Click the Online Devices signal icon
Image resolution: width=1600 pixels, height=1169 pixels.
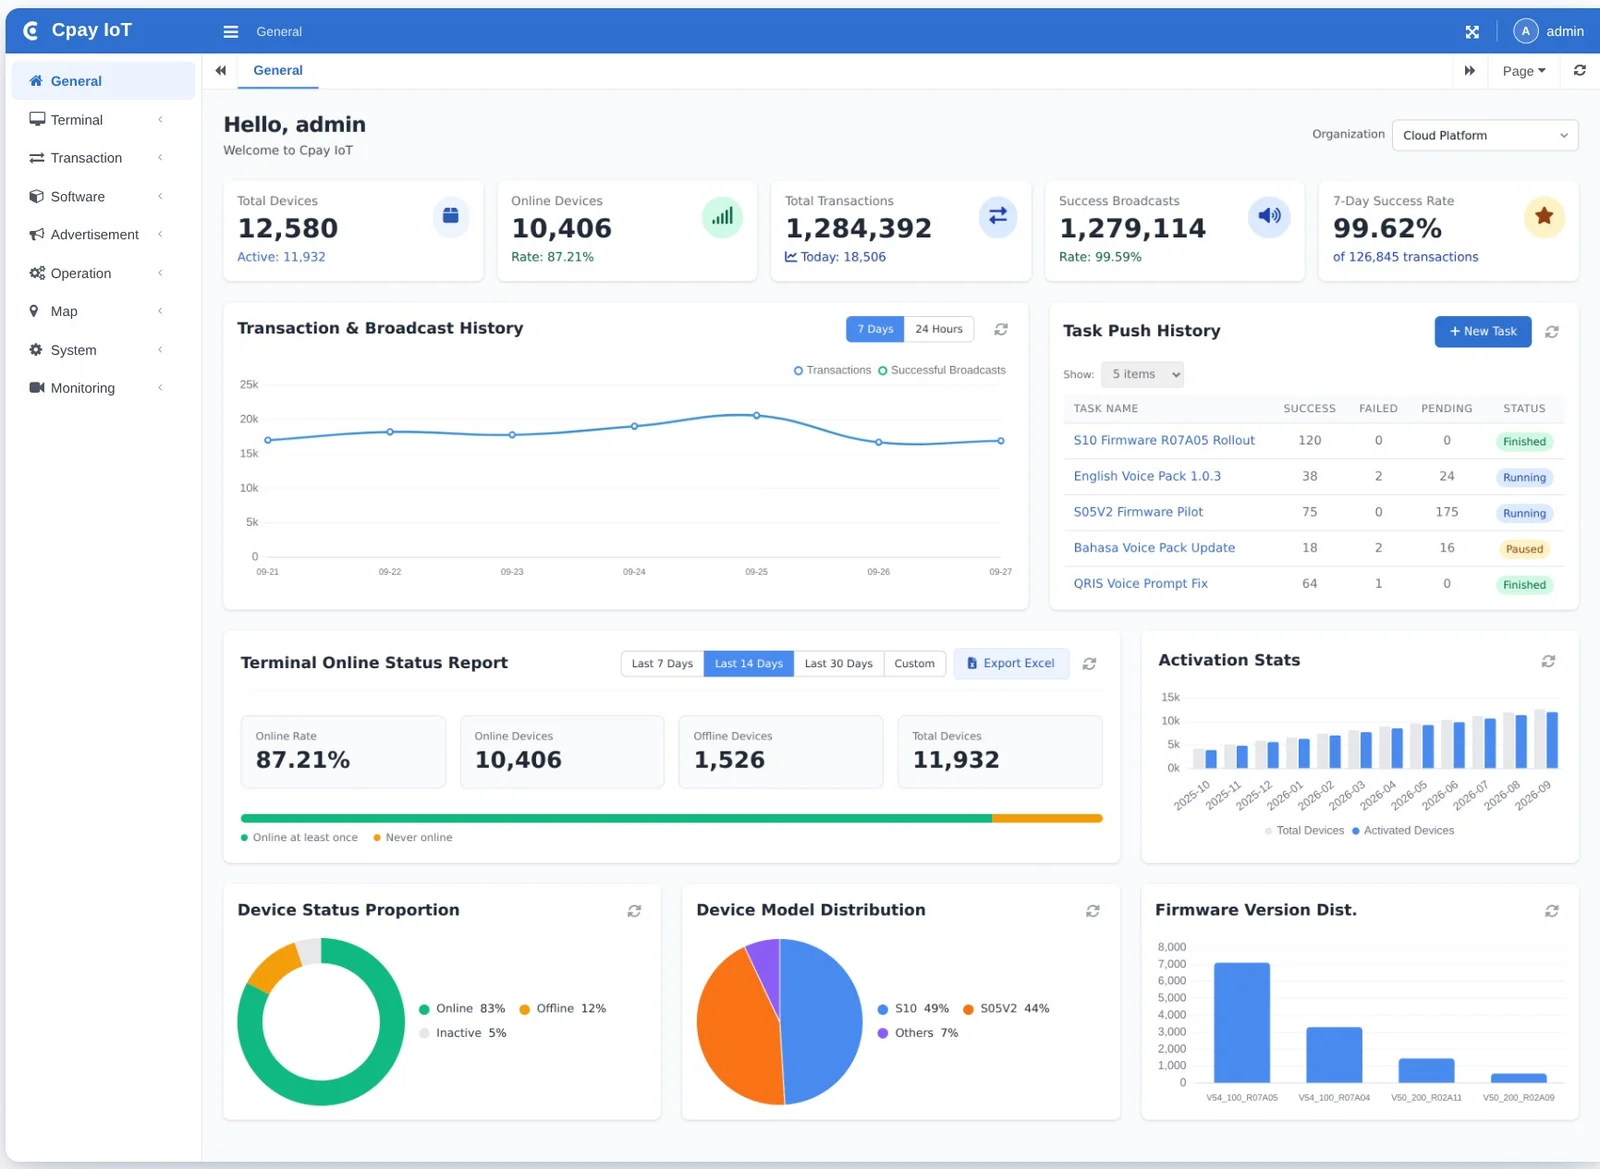722,216
